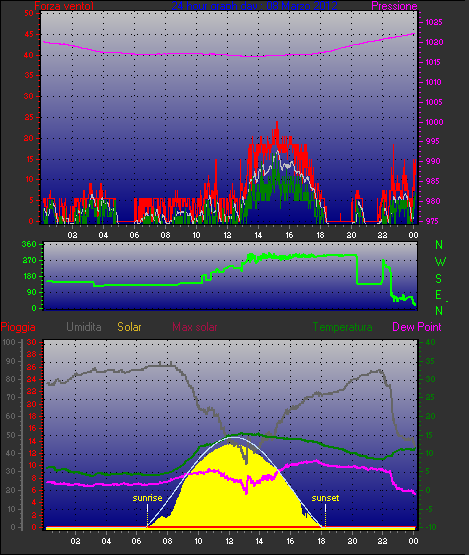
Task: Click the 24 hour graph day title
Action: [x=254, y=6]
